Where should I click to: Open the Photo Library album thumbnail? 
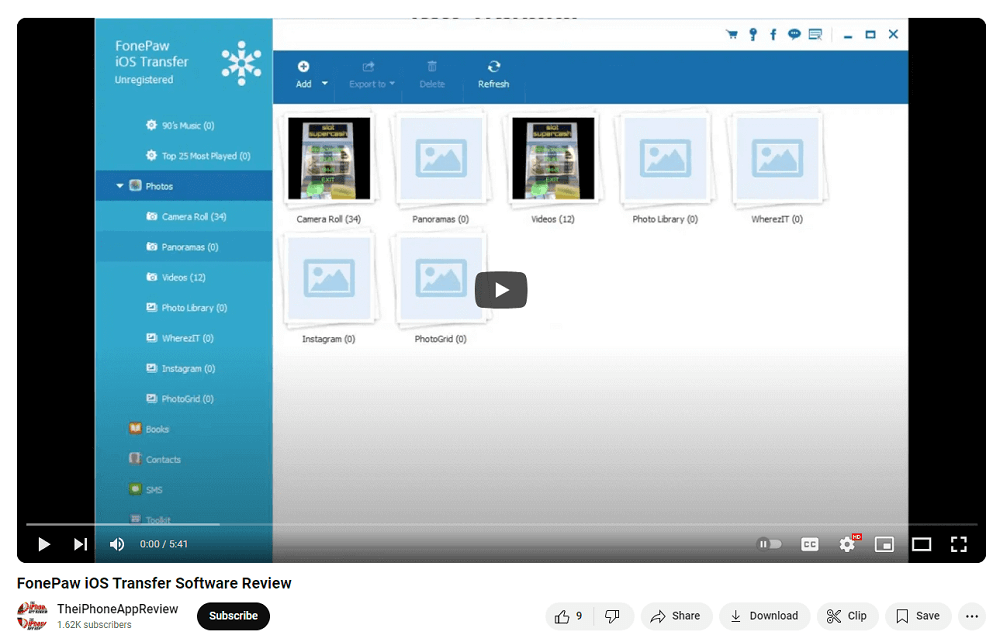(665, 158)
